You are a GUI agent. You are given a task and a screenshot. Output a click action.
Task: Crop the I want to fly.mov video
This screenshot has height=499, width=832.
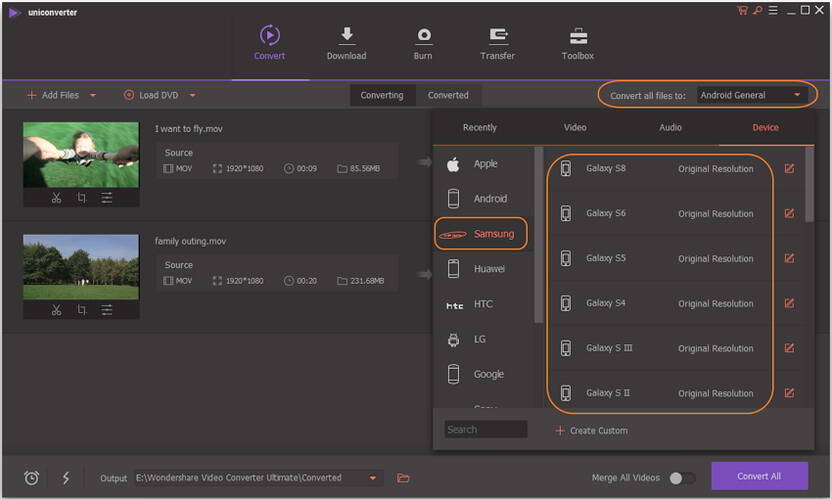pos(81,198)
